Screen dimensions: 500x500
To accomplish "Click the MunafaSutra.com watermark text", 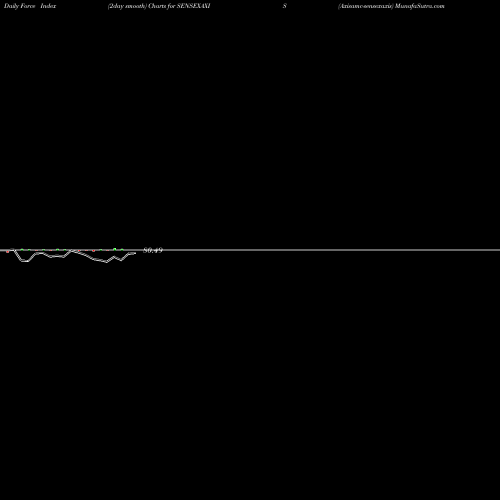I will click(420, 6).
